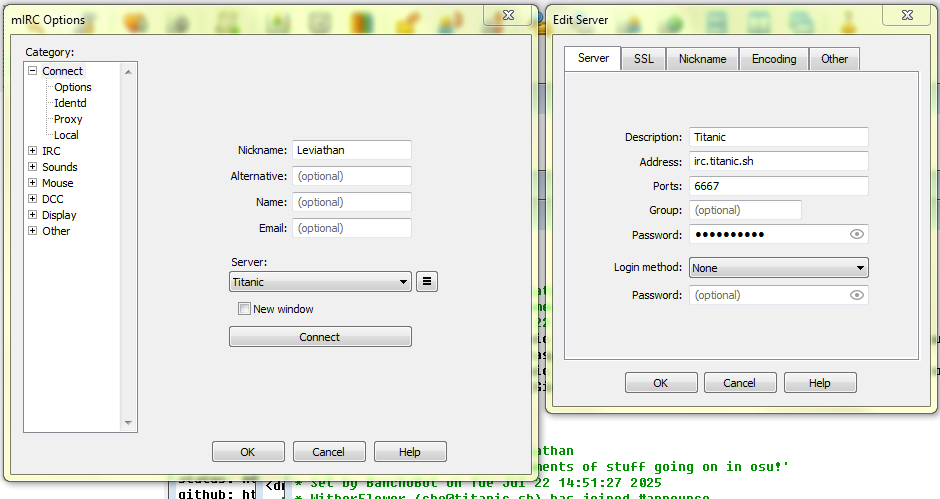Reveal the server password with eye icon
Viewport: 940px width, 499px height.
(857, 235)
